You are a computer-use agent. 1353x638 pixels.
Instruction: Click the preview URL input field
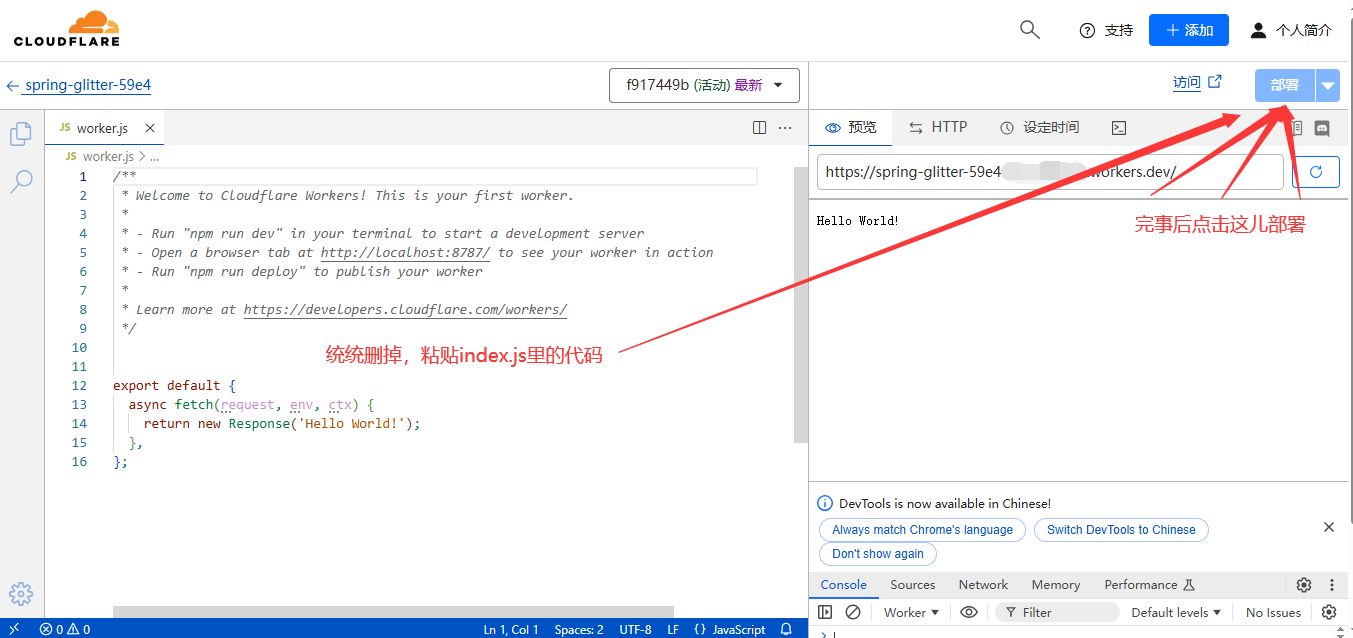point(1050,172)
